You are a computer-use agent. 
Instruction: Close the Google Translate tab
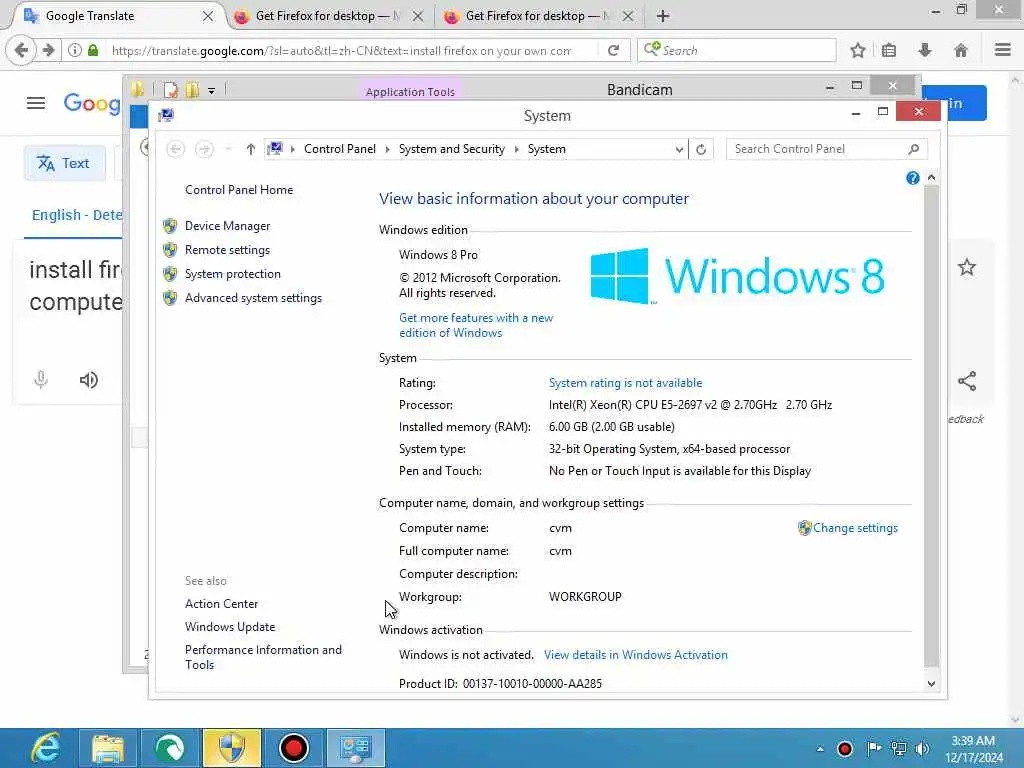pyautogui.click(x=208, y=16)
